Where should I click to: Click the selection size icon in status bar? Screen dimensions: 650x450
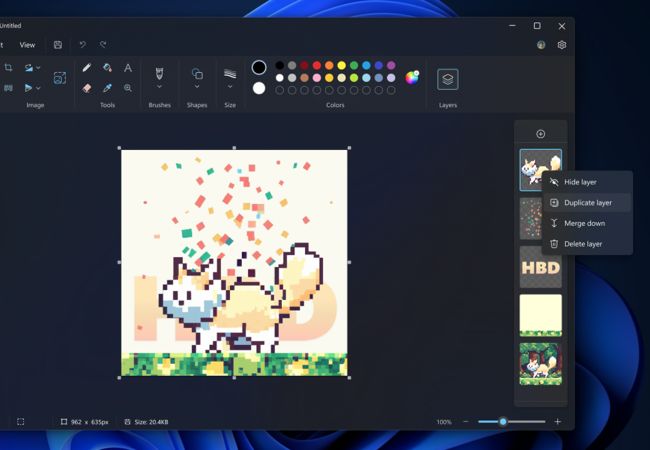[20, 422]
